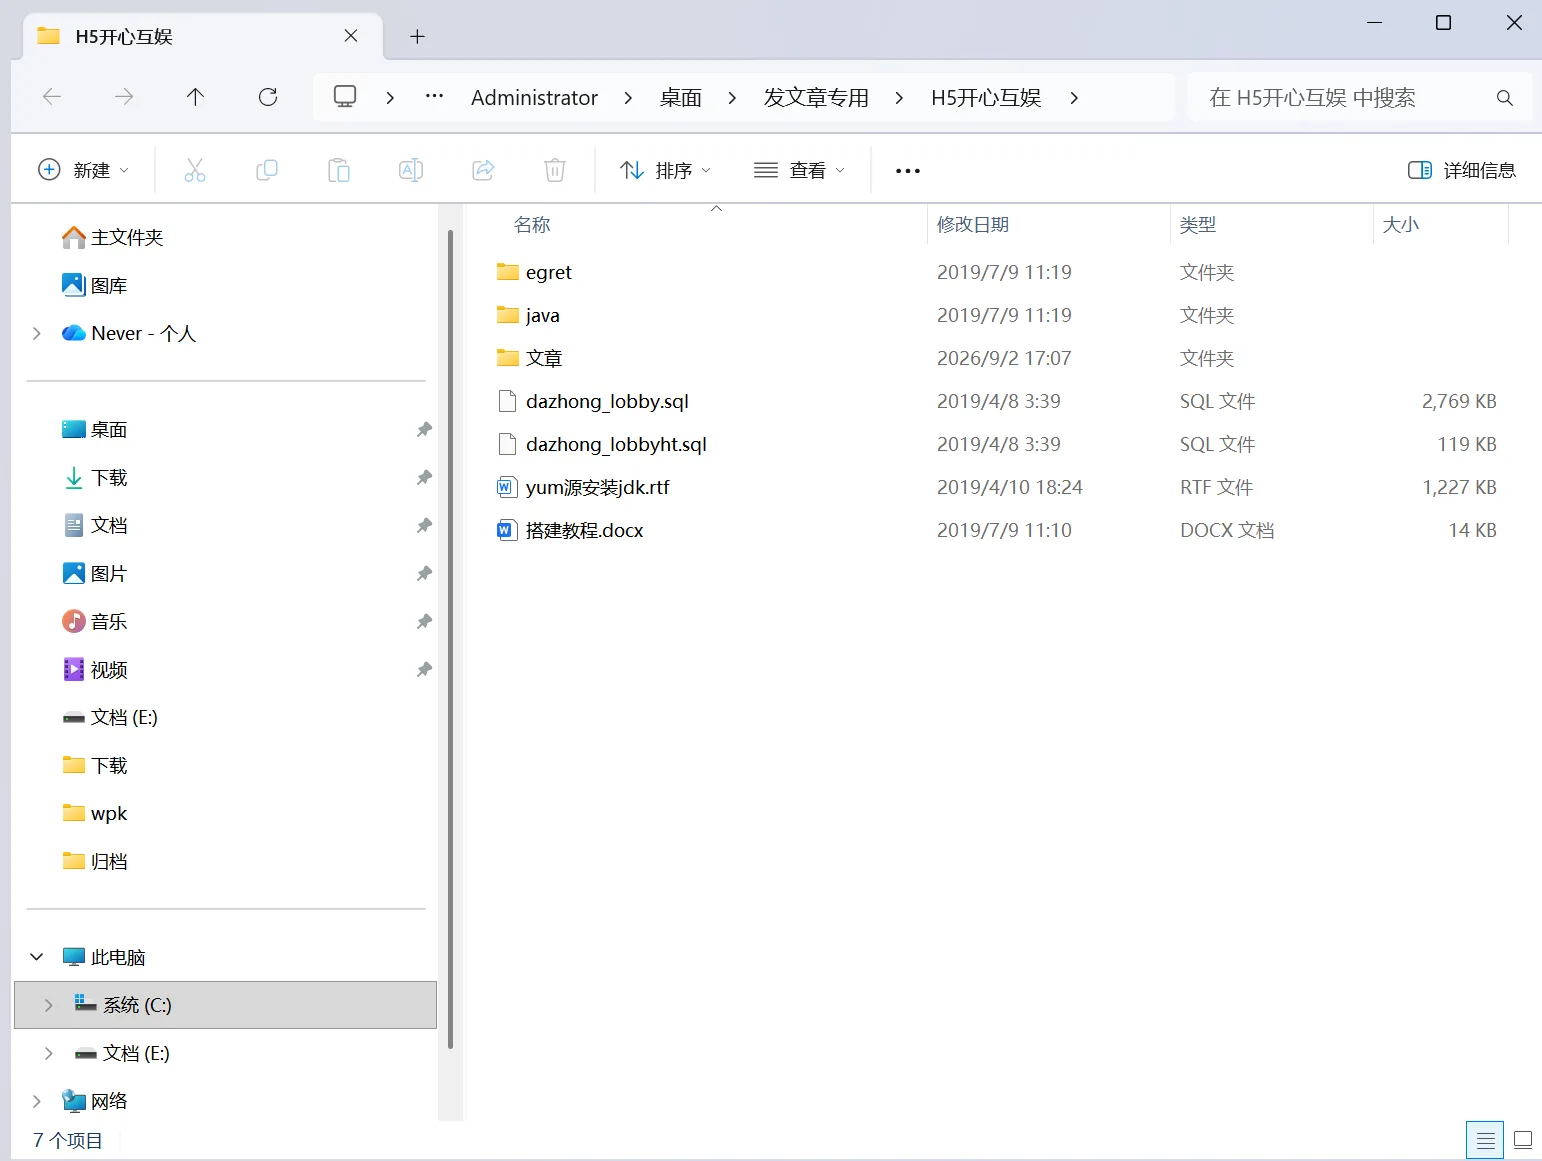Open 图库 in the sidebar
1542x1161 pixels.
[94, 285]
